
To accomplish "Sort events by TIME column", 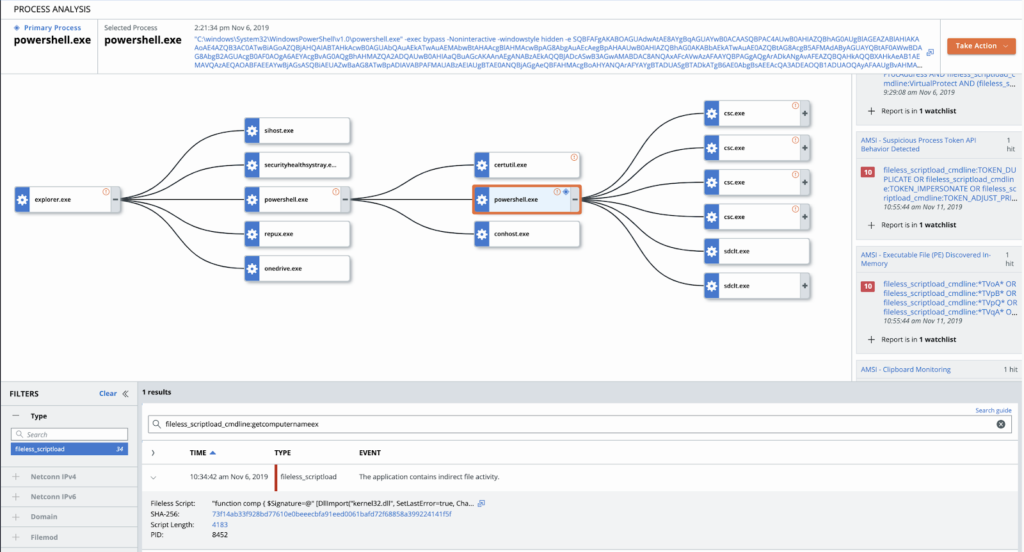I will (202, 453).
